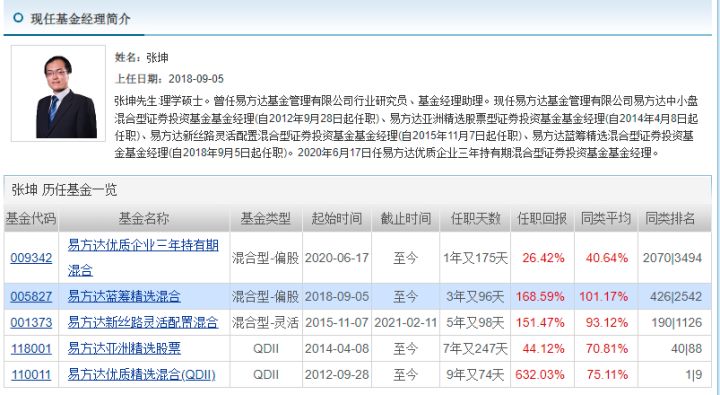Click manager name text 张坤
The height and width of the screenshot is (395, 720).
158,57
